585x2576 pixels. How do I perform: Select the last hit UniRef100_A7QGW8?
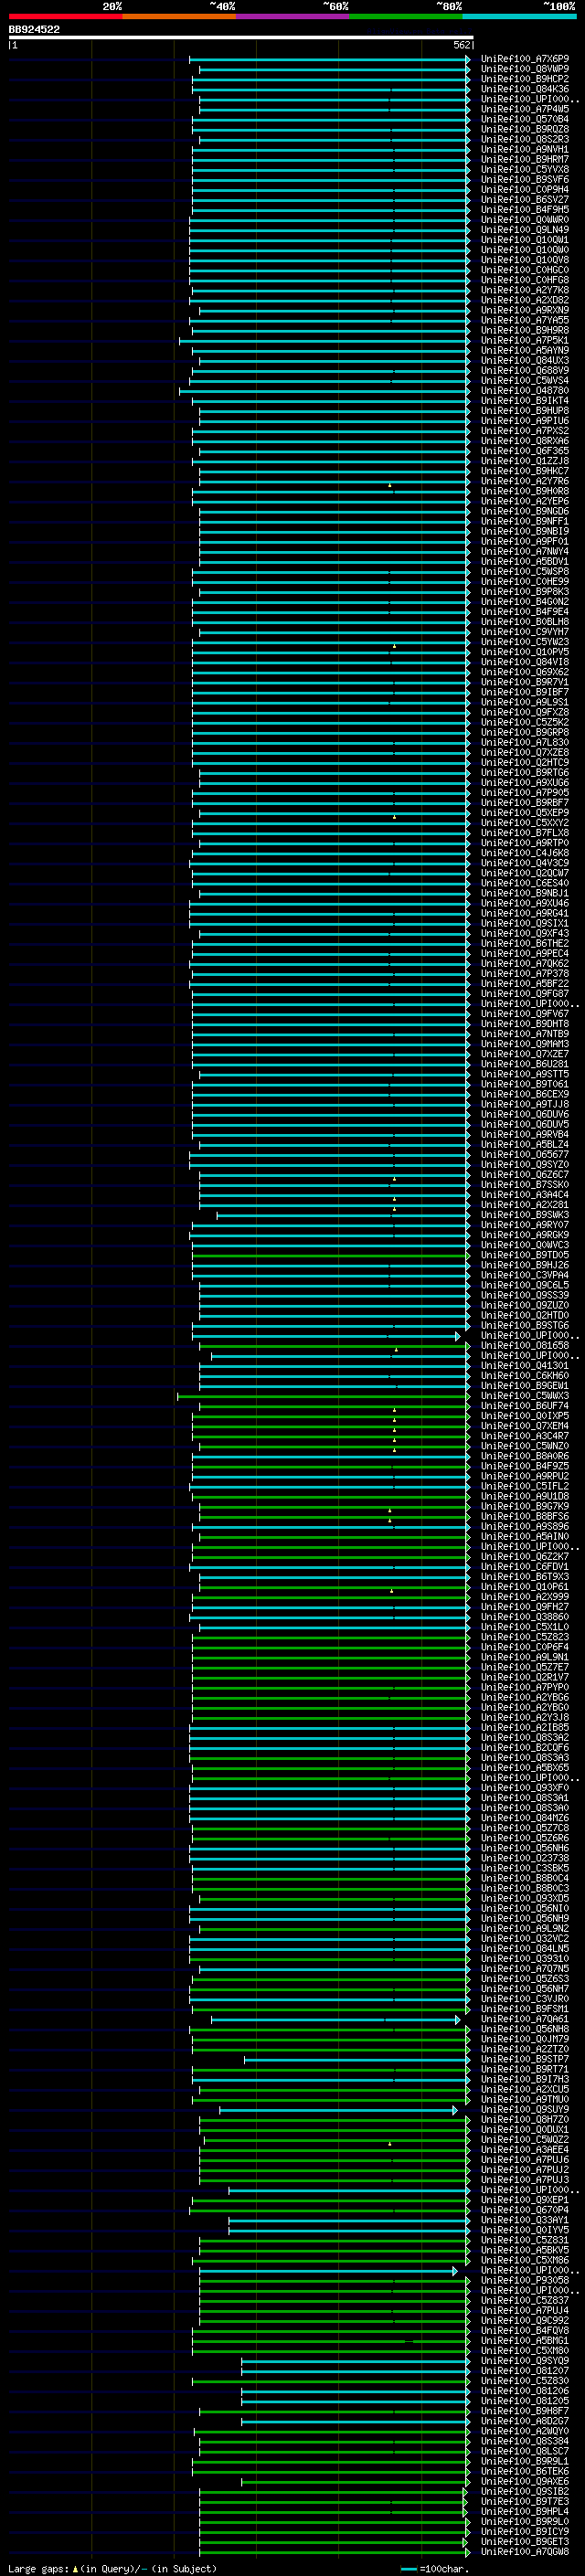click(525, 2551)
